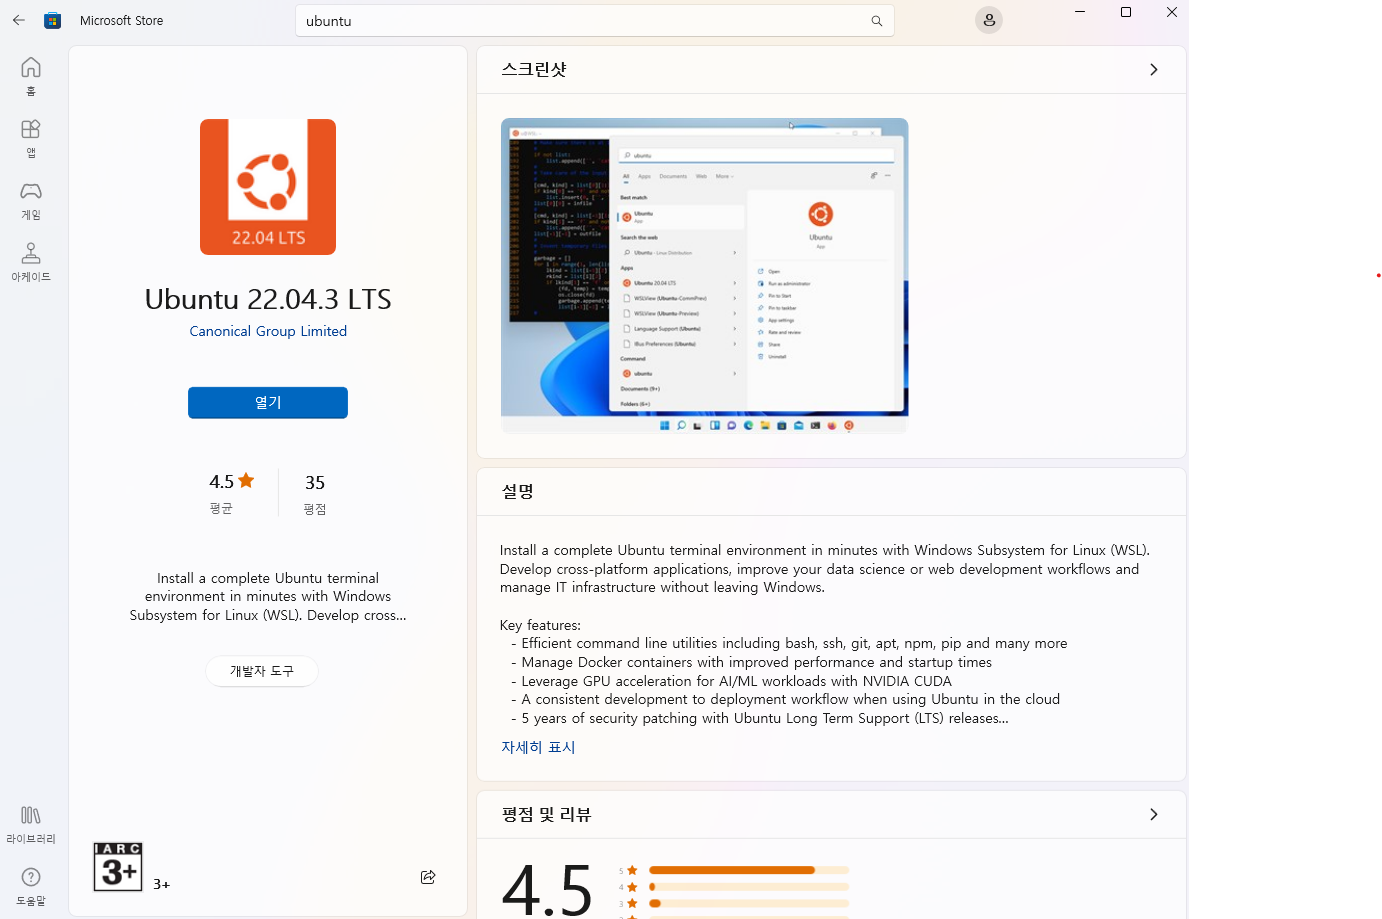Open the Canonical Group Limited publisher link

point(268,331)
